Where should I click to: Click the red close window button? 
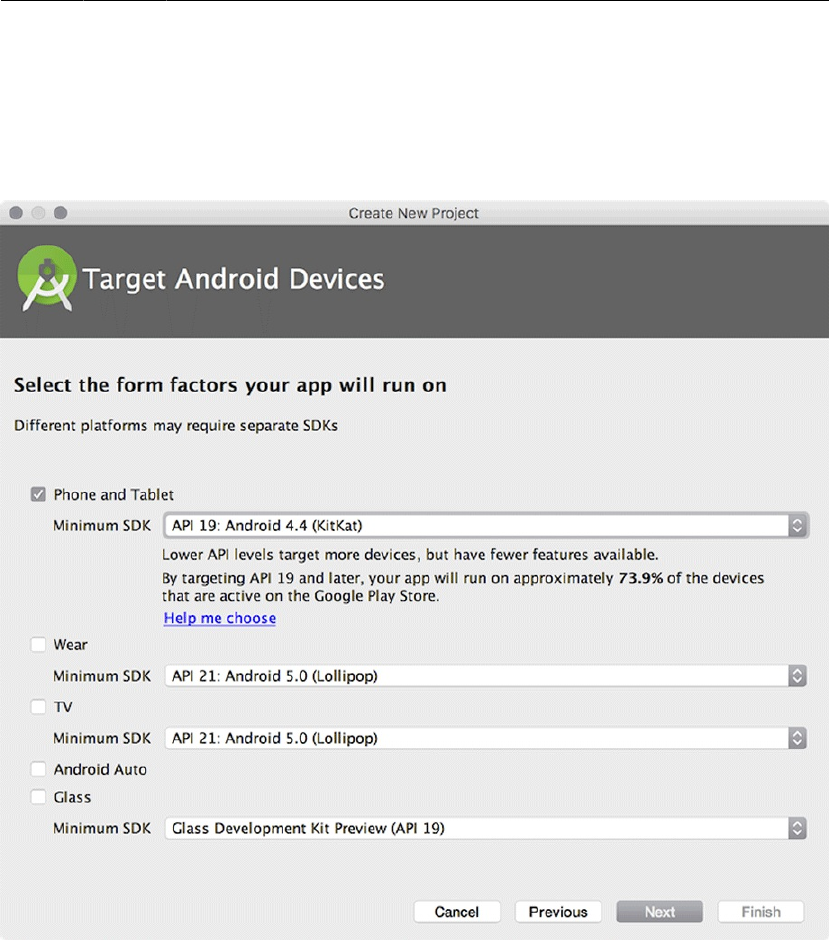click(16, 213)
